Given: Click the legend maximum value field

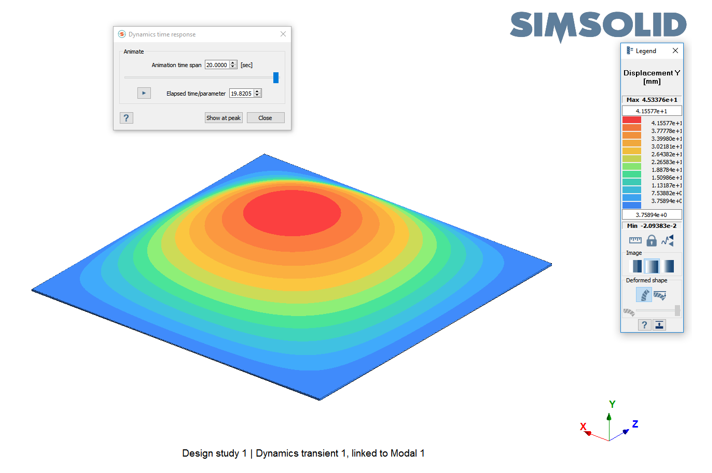Looking at the screenshot, I should [651, 111].
